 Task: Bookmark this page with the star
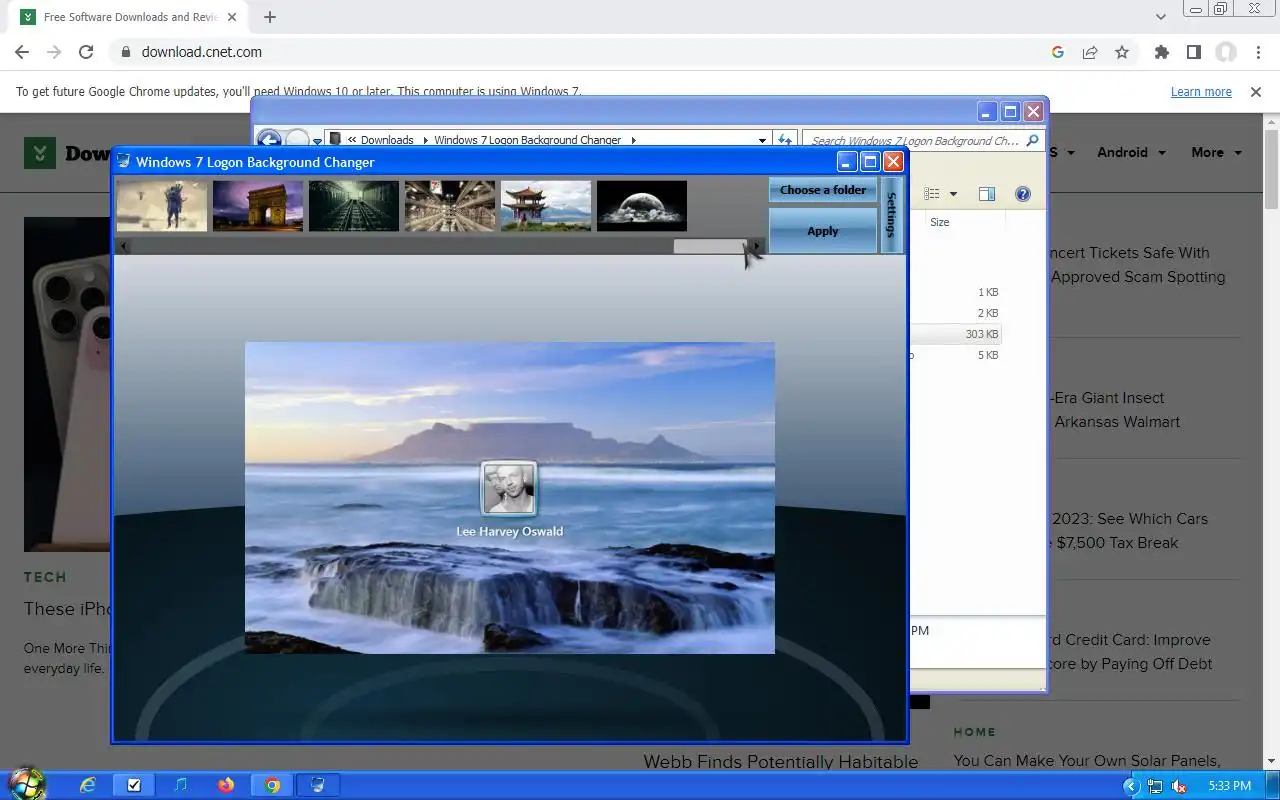point(1122,52)
